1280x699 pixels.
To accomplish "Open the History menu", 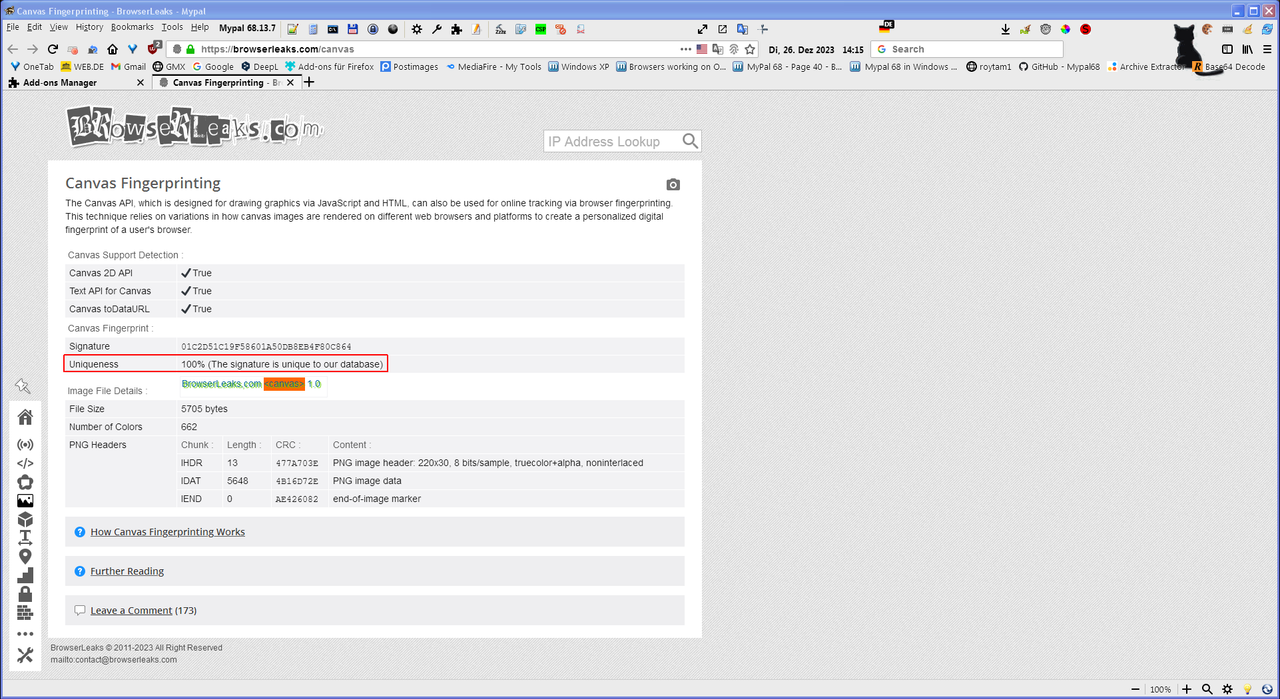I will (x=89, y=28).
